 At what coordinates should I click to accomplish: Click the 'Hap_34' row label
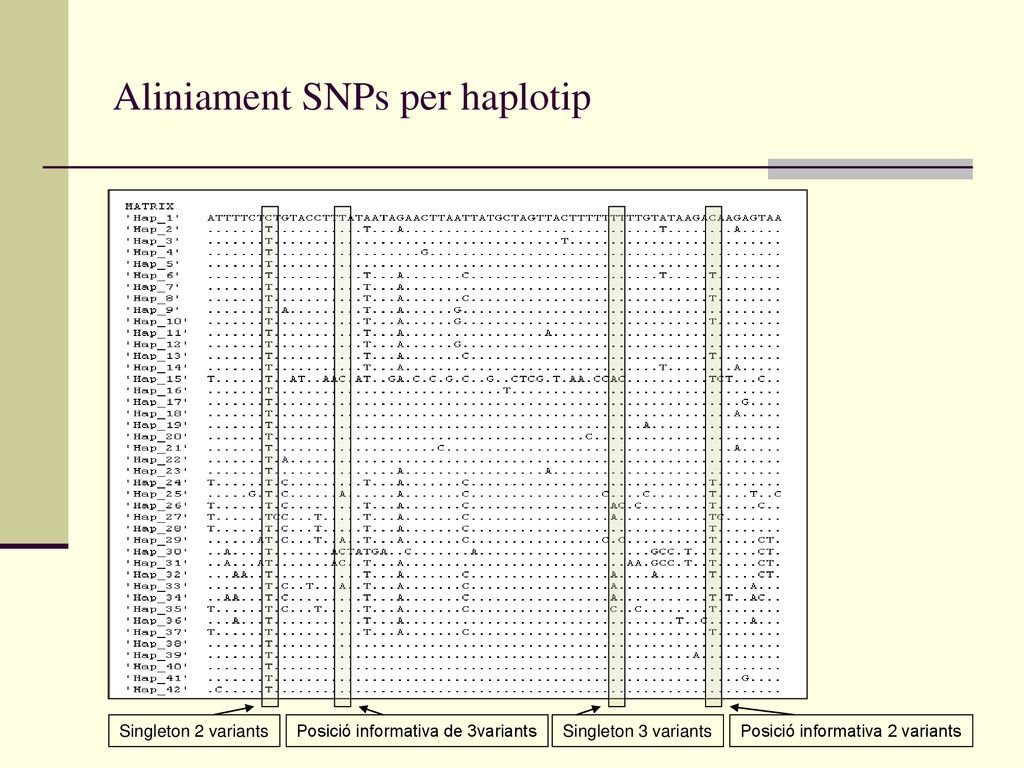pos(156,598)
